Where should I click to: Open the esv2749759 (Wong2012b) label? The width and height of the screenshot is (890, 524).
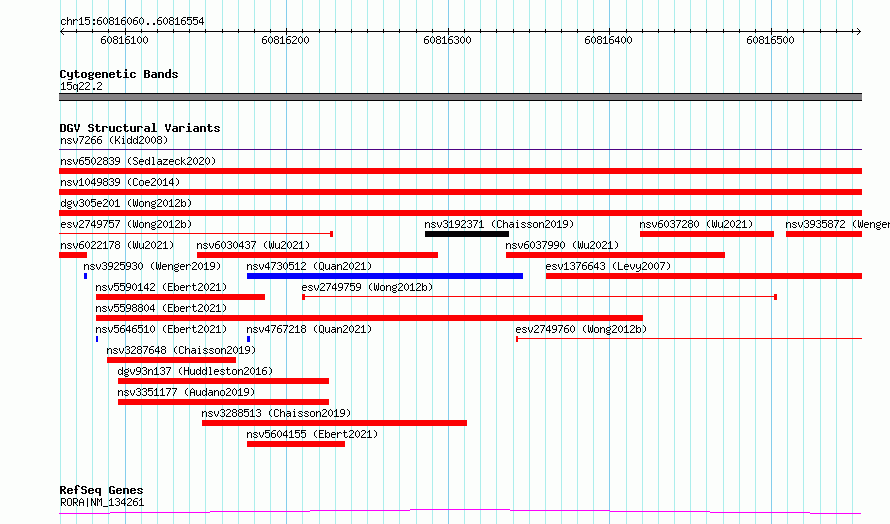point(367,287)
